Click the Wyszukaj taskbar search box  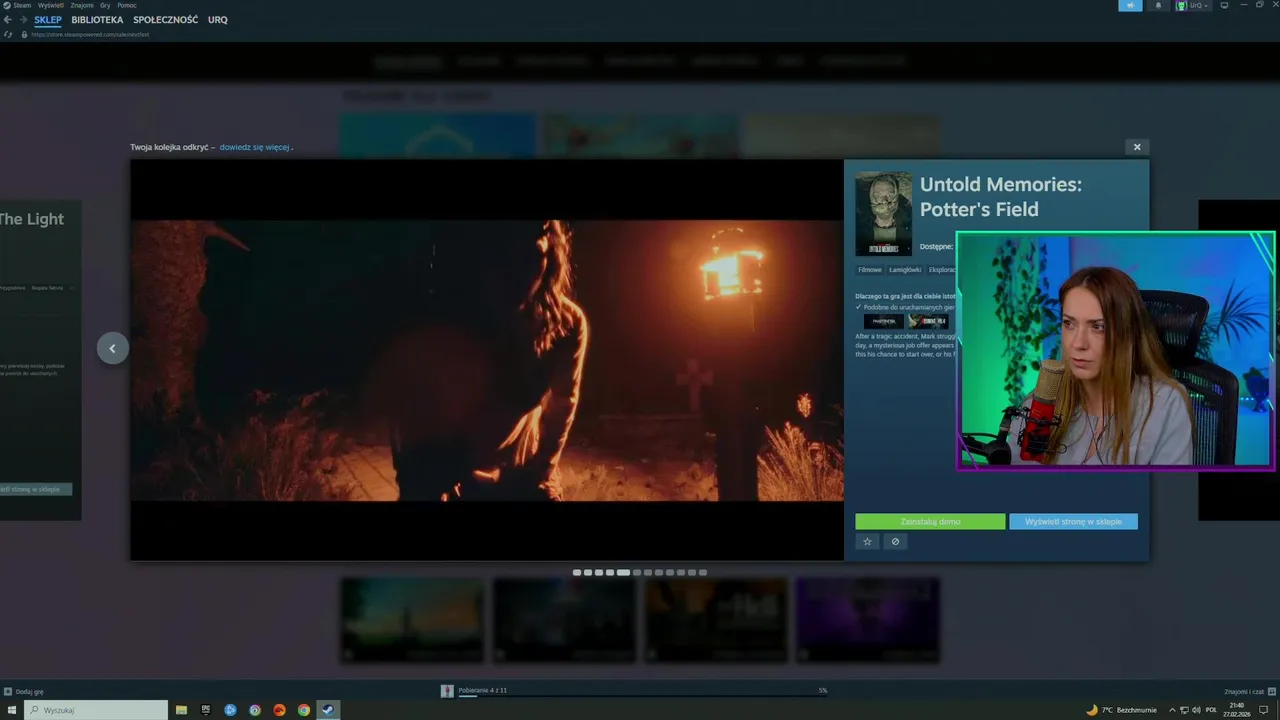click(x=96, y=710)
